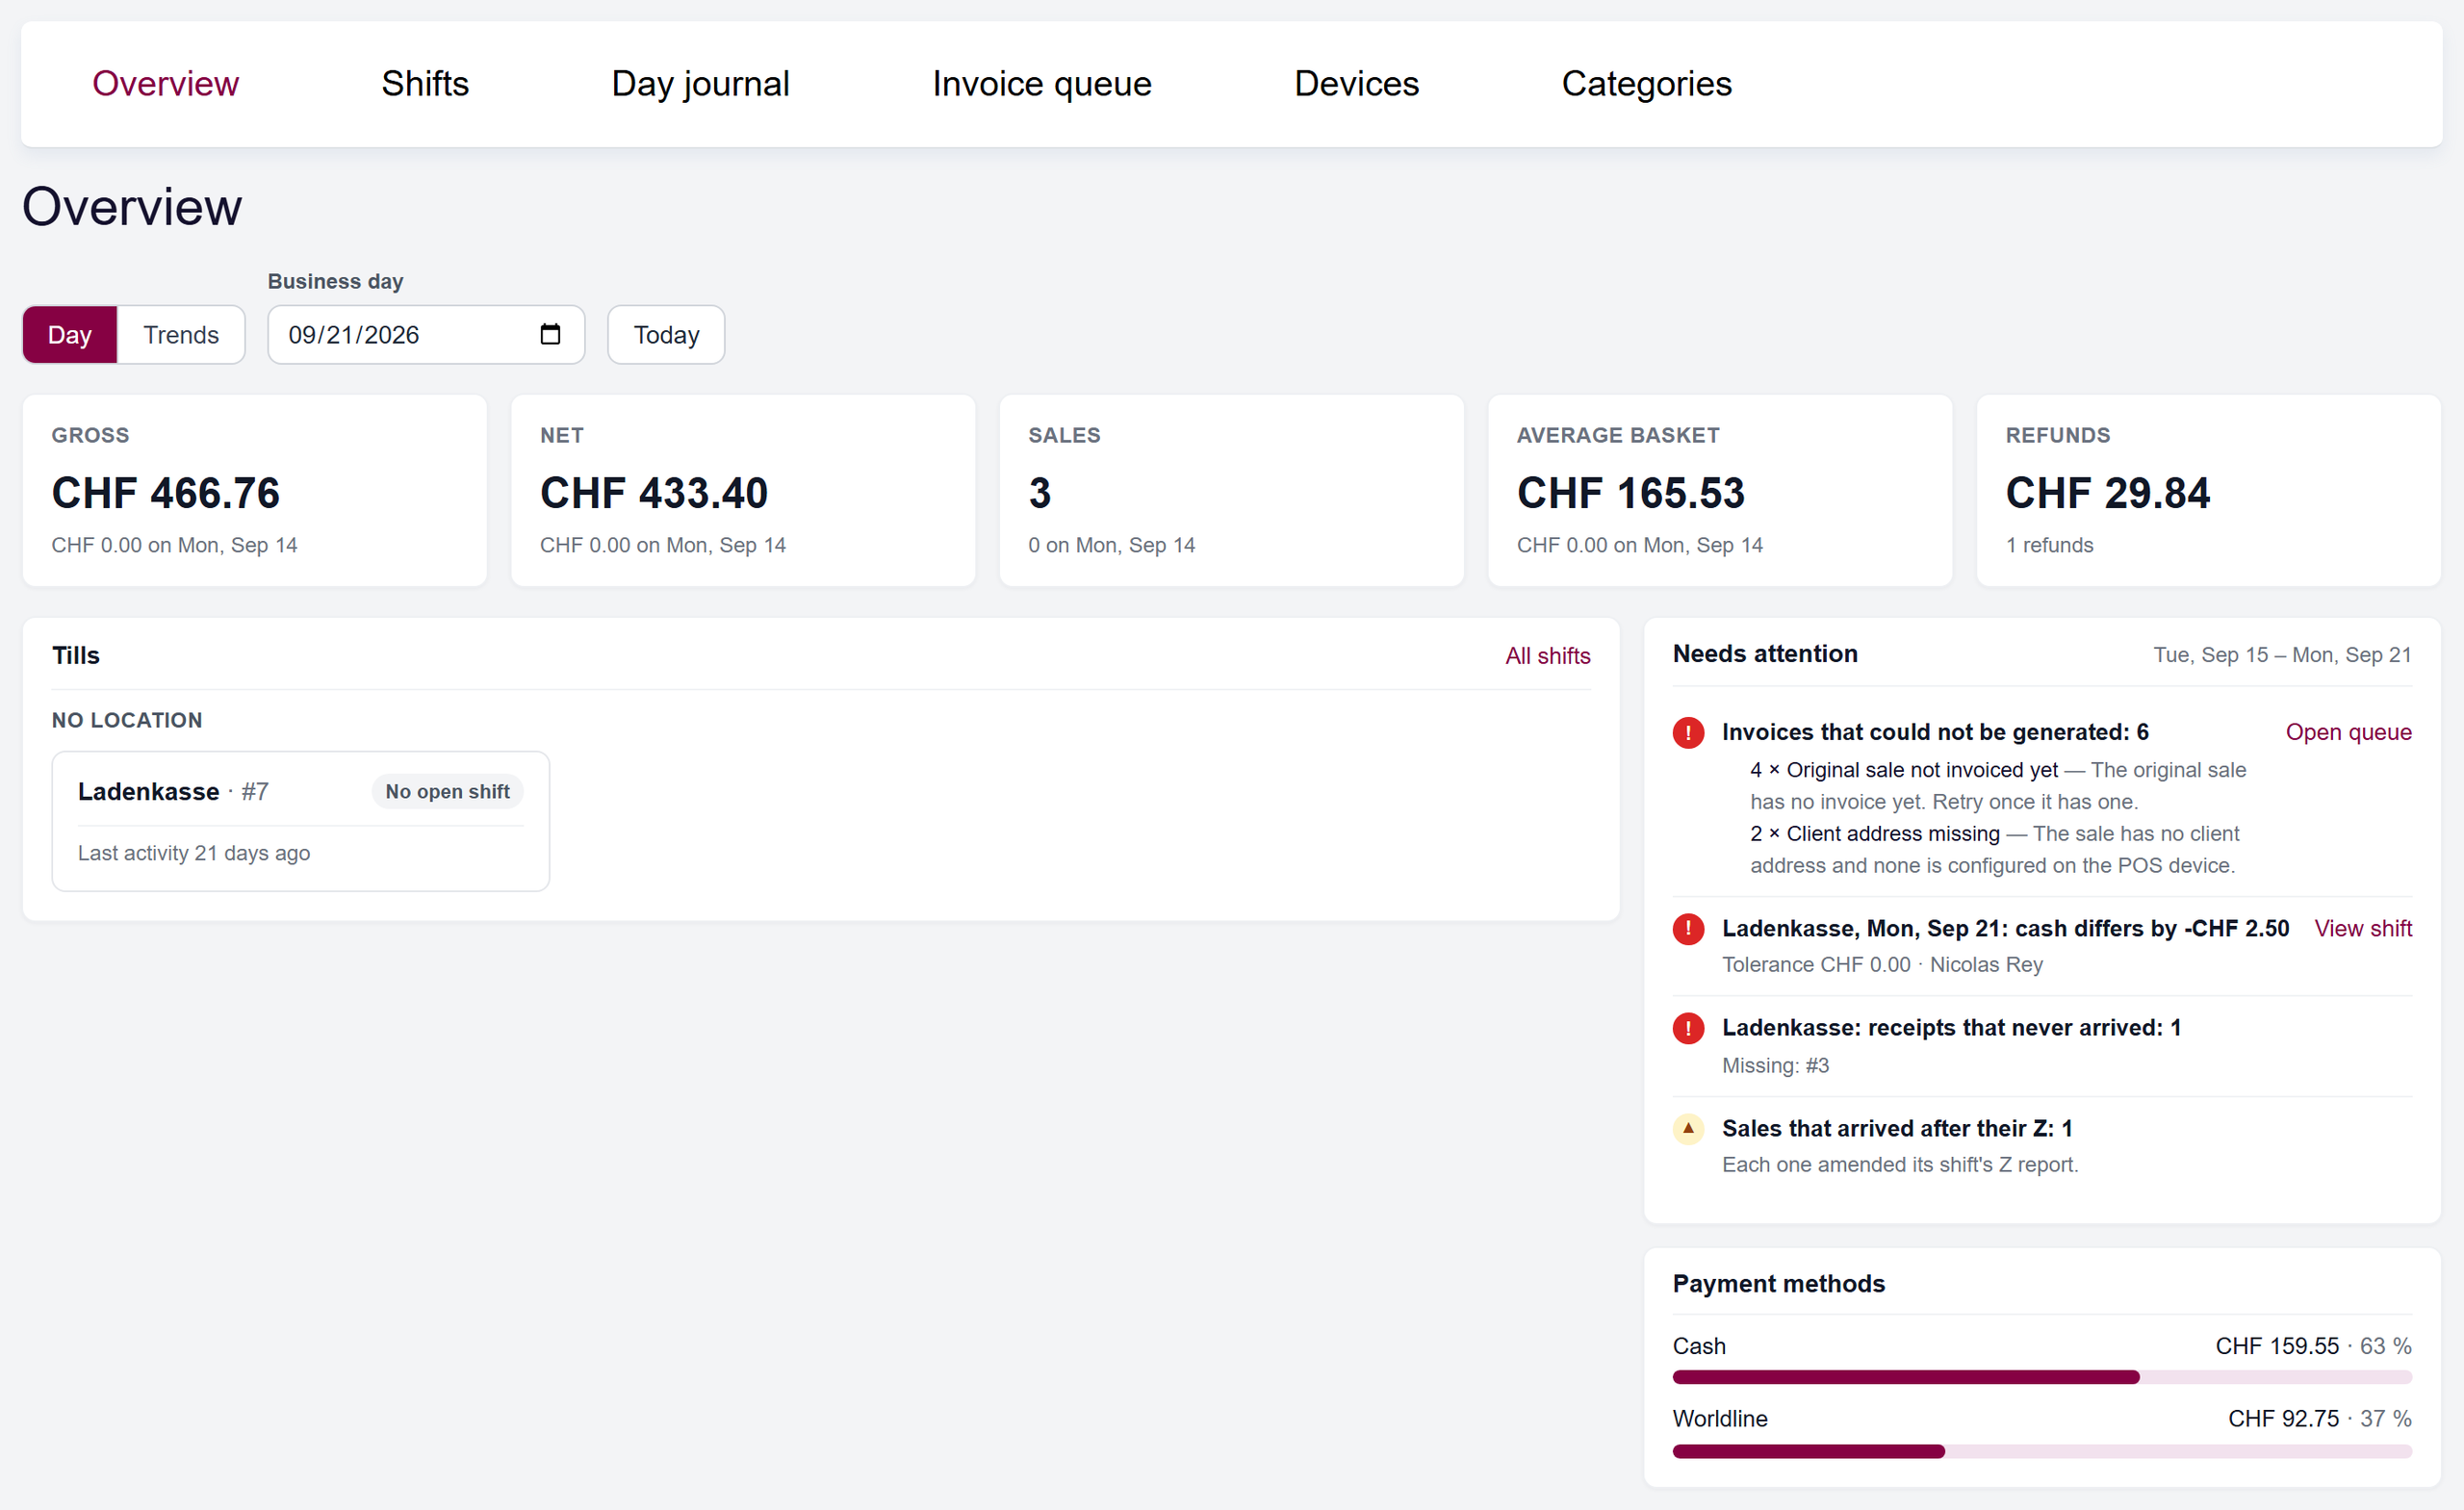Click the 4 × Original sale not invoiced line
Screen dimensions: 2464x1510
[1998, 786]
